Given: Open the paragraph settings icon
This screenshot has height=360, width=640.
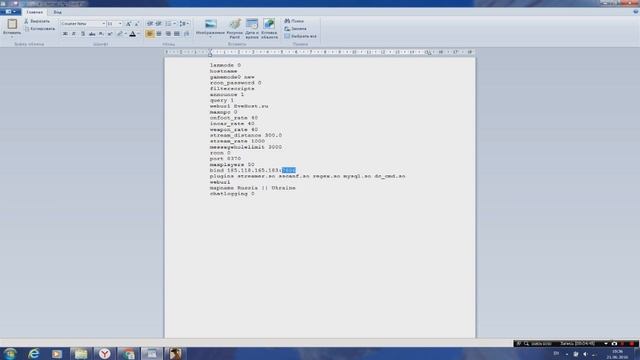Looking at the screenshot, I should 187,34.
